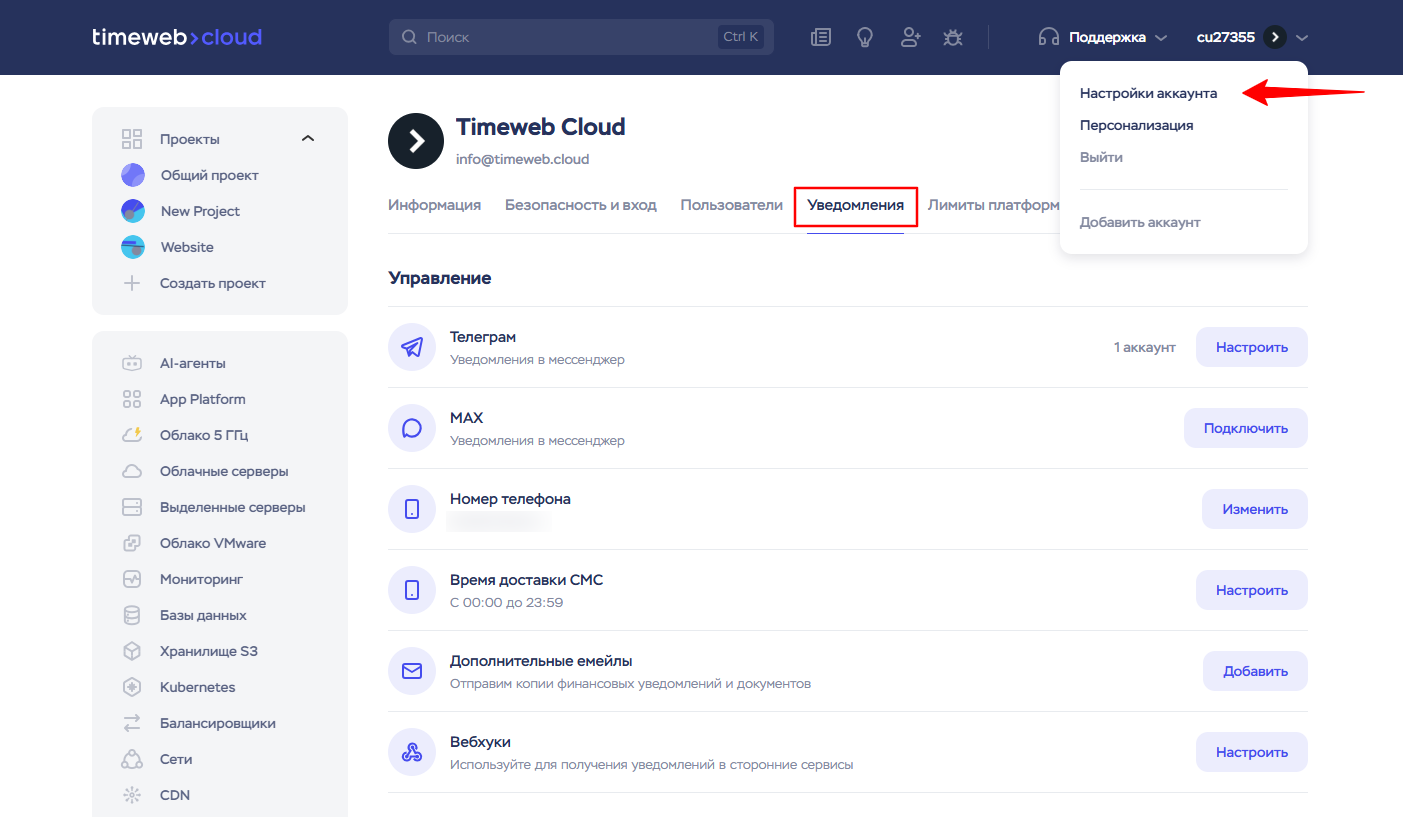This screenshot has height=817, width=1403.
Task: Click Настроить in the Вебхуки row
Action: point(1252,752)
